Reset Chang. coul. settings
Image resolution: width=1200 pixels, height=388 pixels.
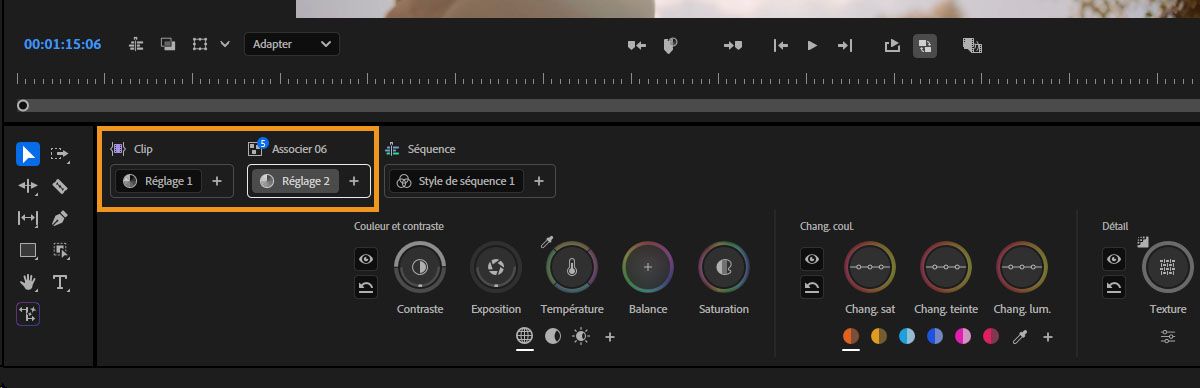coord(813,288)
